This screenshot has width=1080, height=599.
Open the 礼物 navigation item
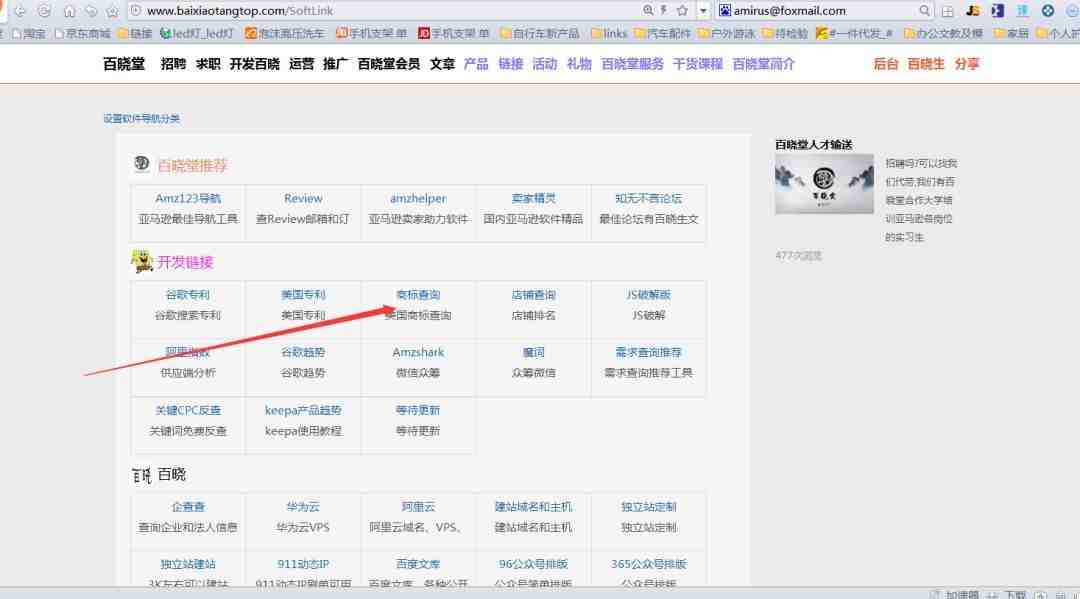(x=579, y=64)
